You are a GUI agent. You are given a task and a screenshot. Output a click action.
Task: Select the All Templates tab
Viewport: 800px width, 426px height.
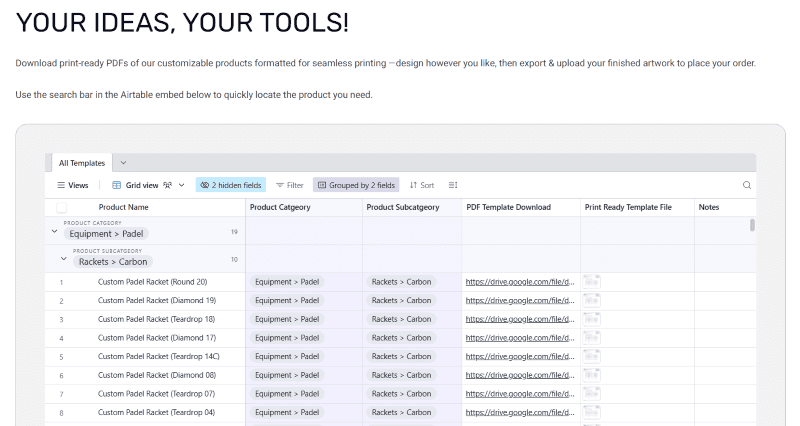tap(82, 162)
